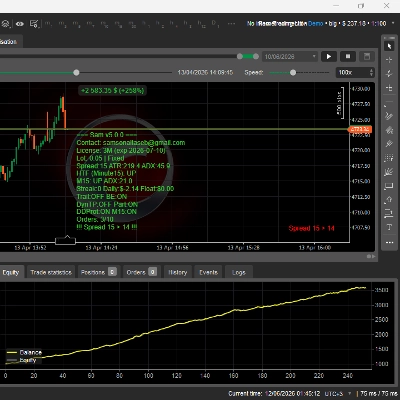Image resolution: width=400 pixels, height=400 pixels.
Task: Select the cursor pointer tool
Action: pos(389,46)
